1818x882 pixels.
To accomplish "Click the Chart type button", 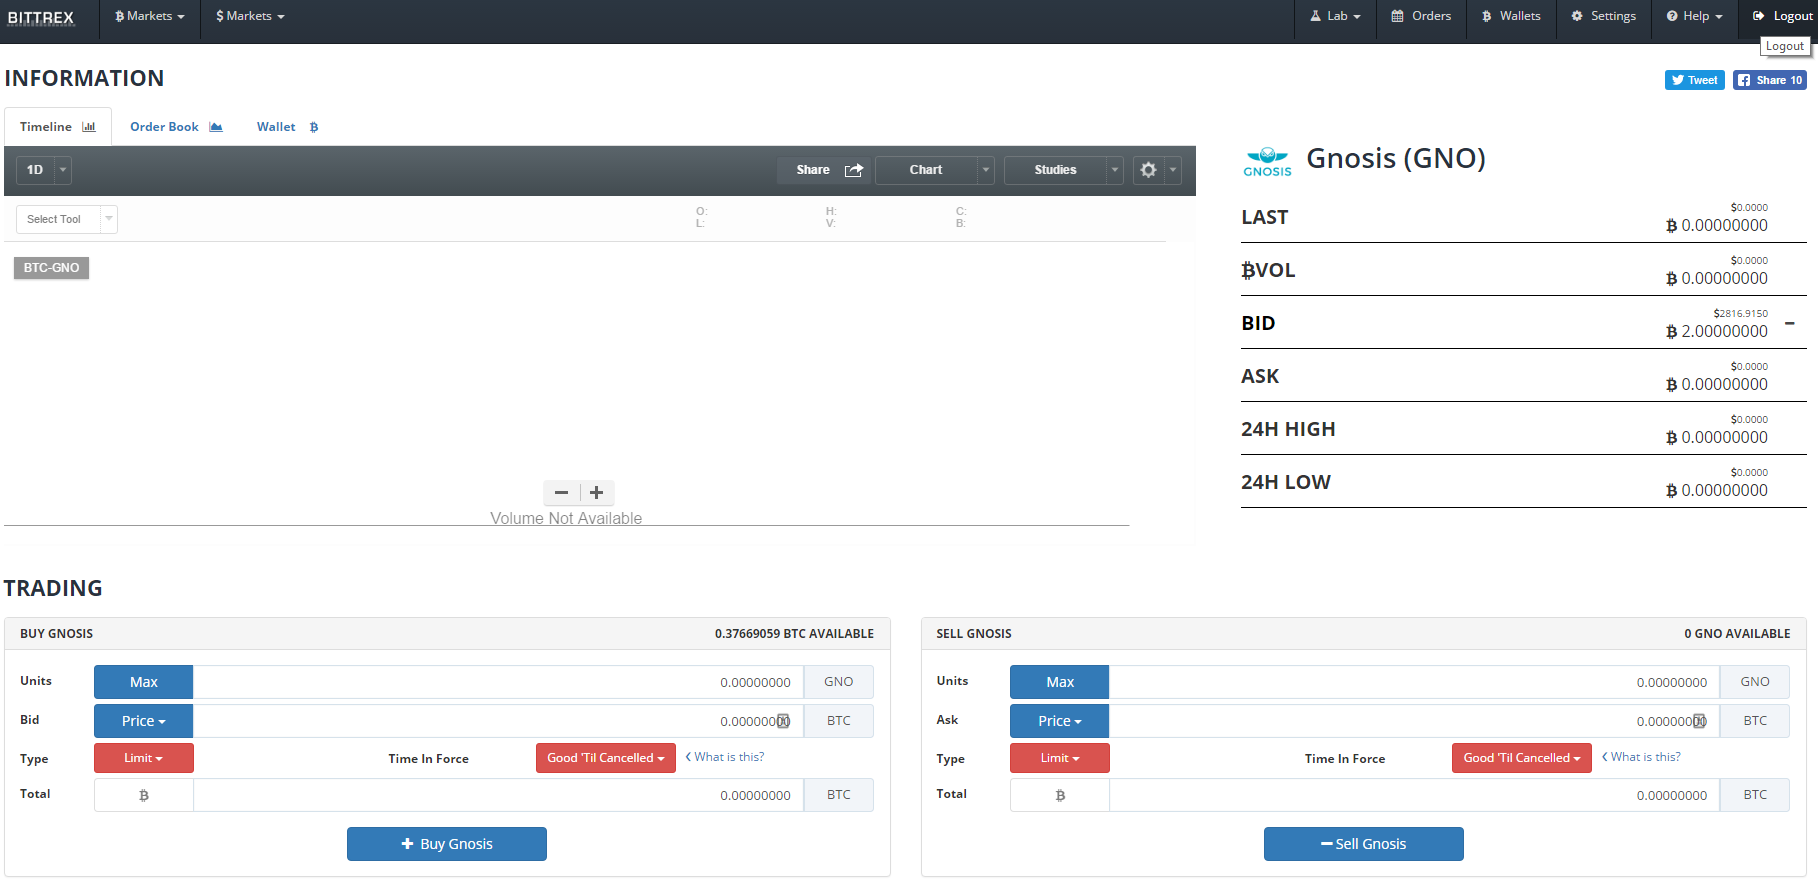I will tap(926, 170).
